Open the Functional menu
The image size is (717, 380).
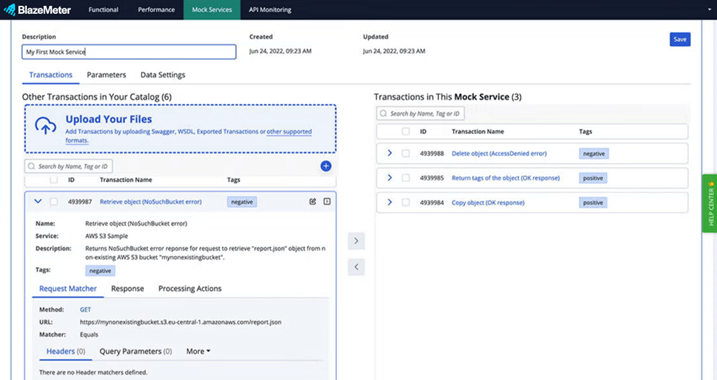pos(103,10)
